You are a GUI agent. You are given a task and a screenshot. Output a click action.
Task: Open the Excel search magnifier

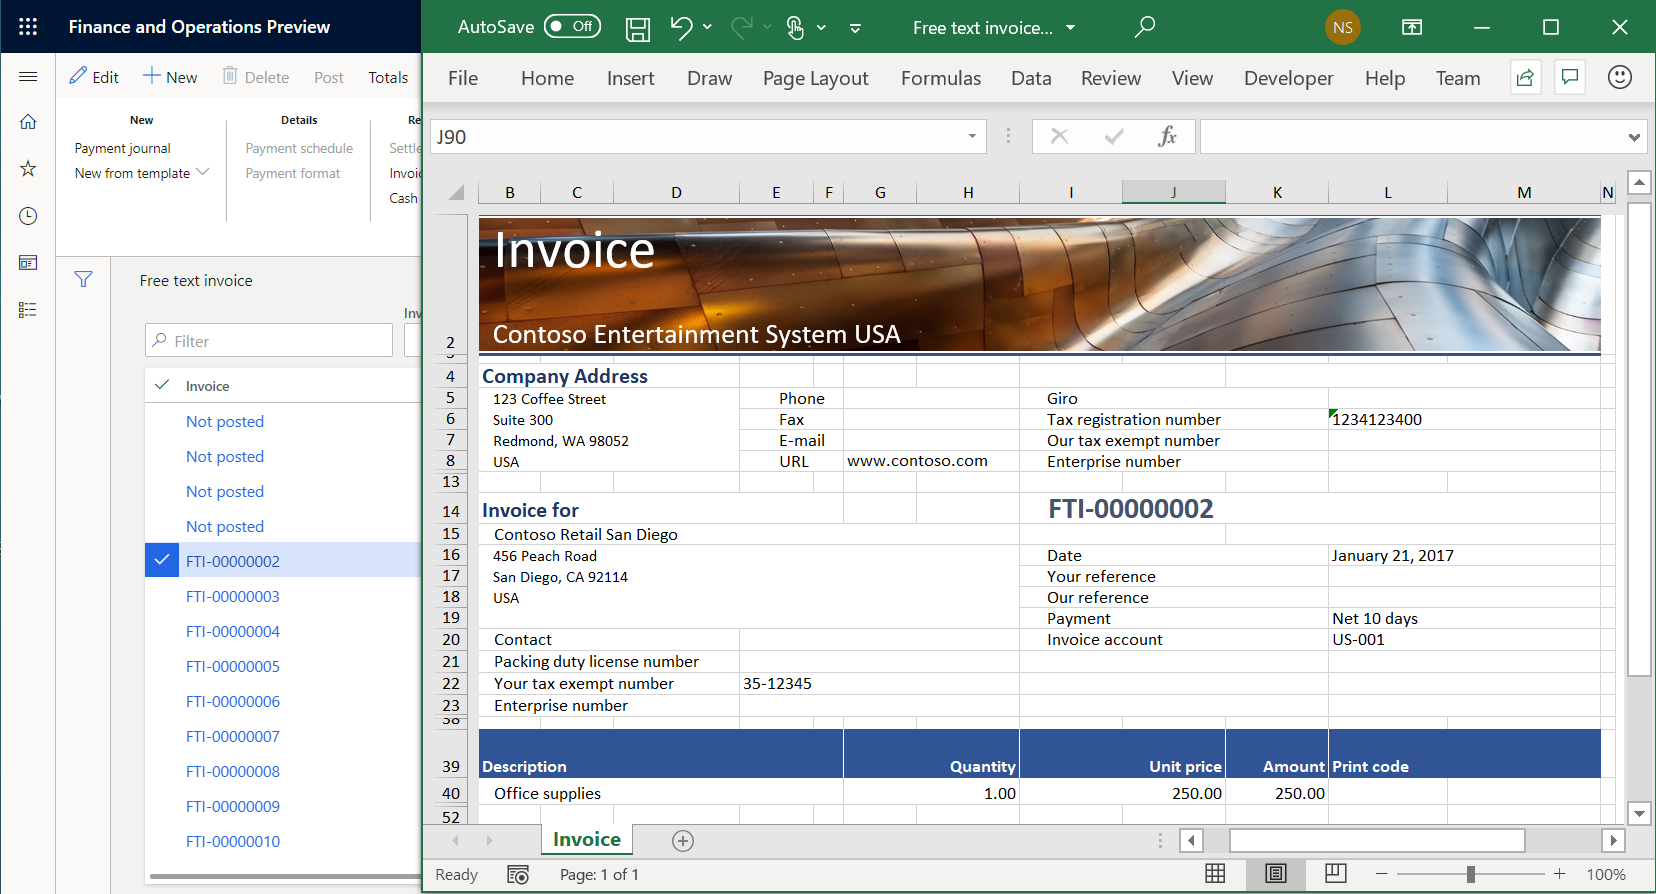[1145, 27]
